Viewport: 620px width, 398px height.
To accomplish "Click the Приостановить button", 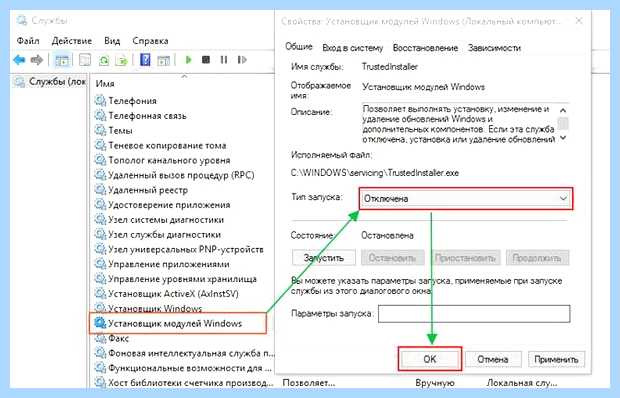I will 465,258.
